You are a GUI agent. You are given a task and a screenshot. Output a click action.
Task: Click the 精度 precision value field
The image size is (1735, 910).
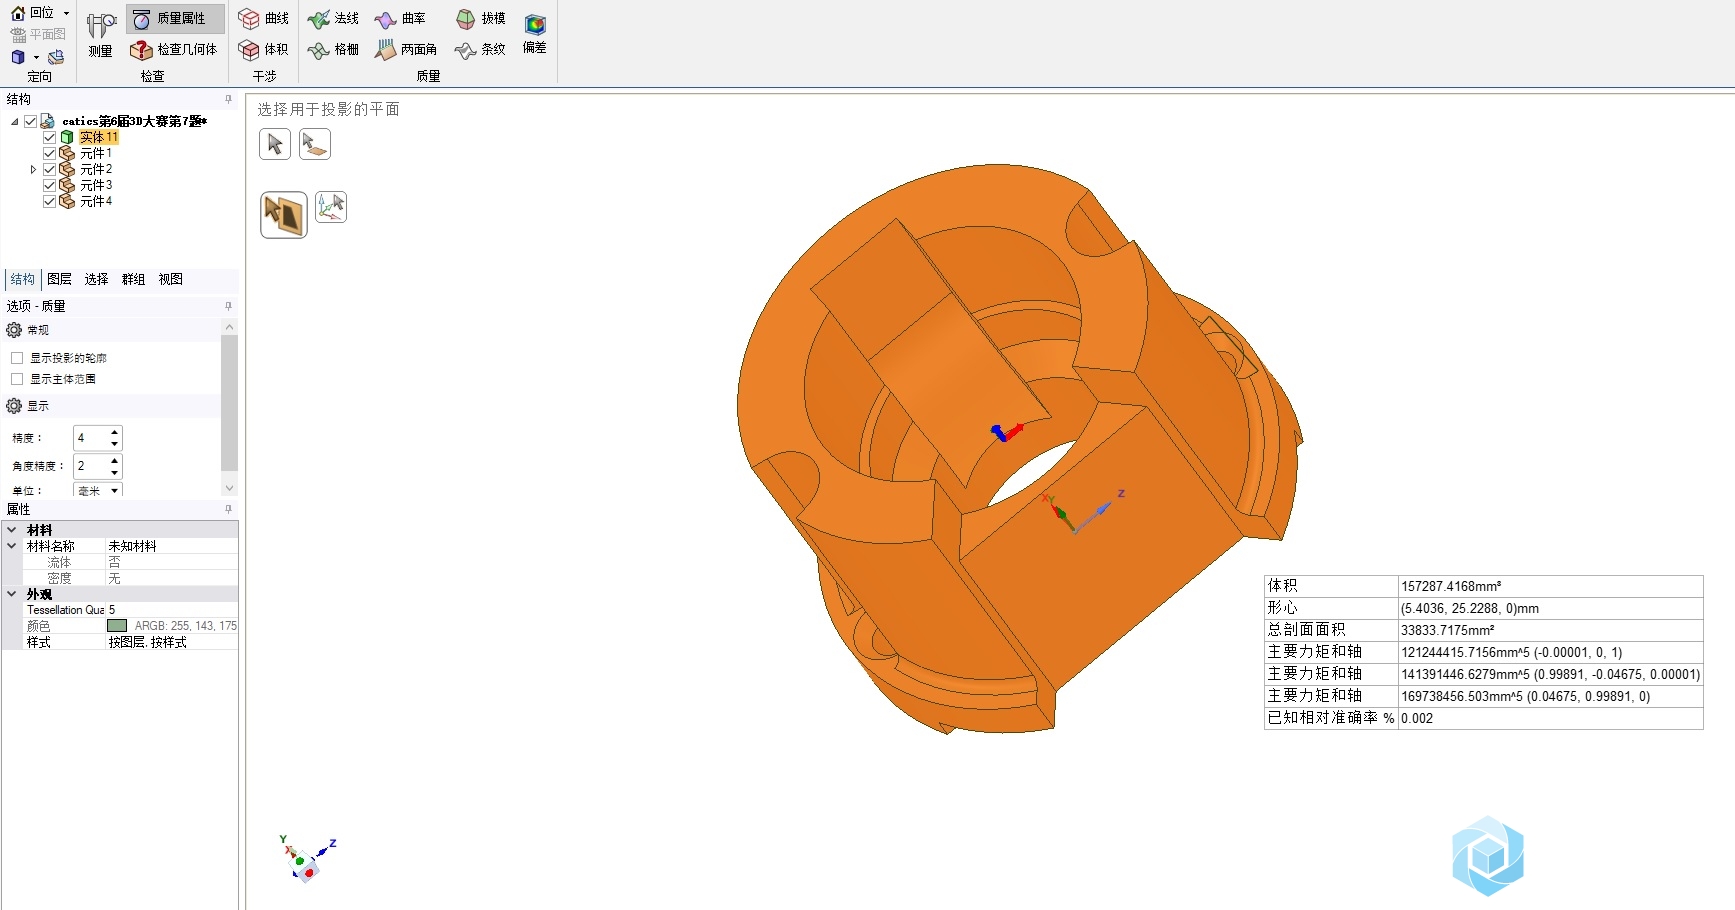pyautogui.click(x=90, y=438)
